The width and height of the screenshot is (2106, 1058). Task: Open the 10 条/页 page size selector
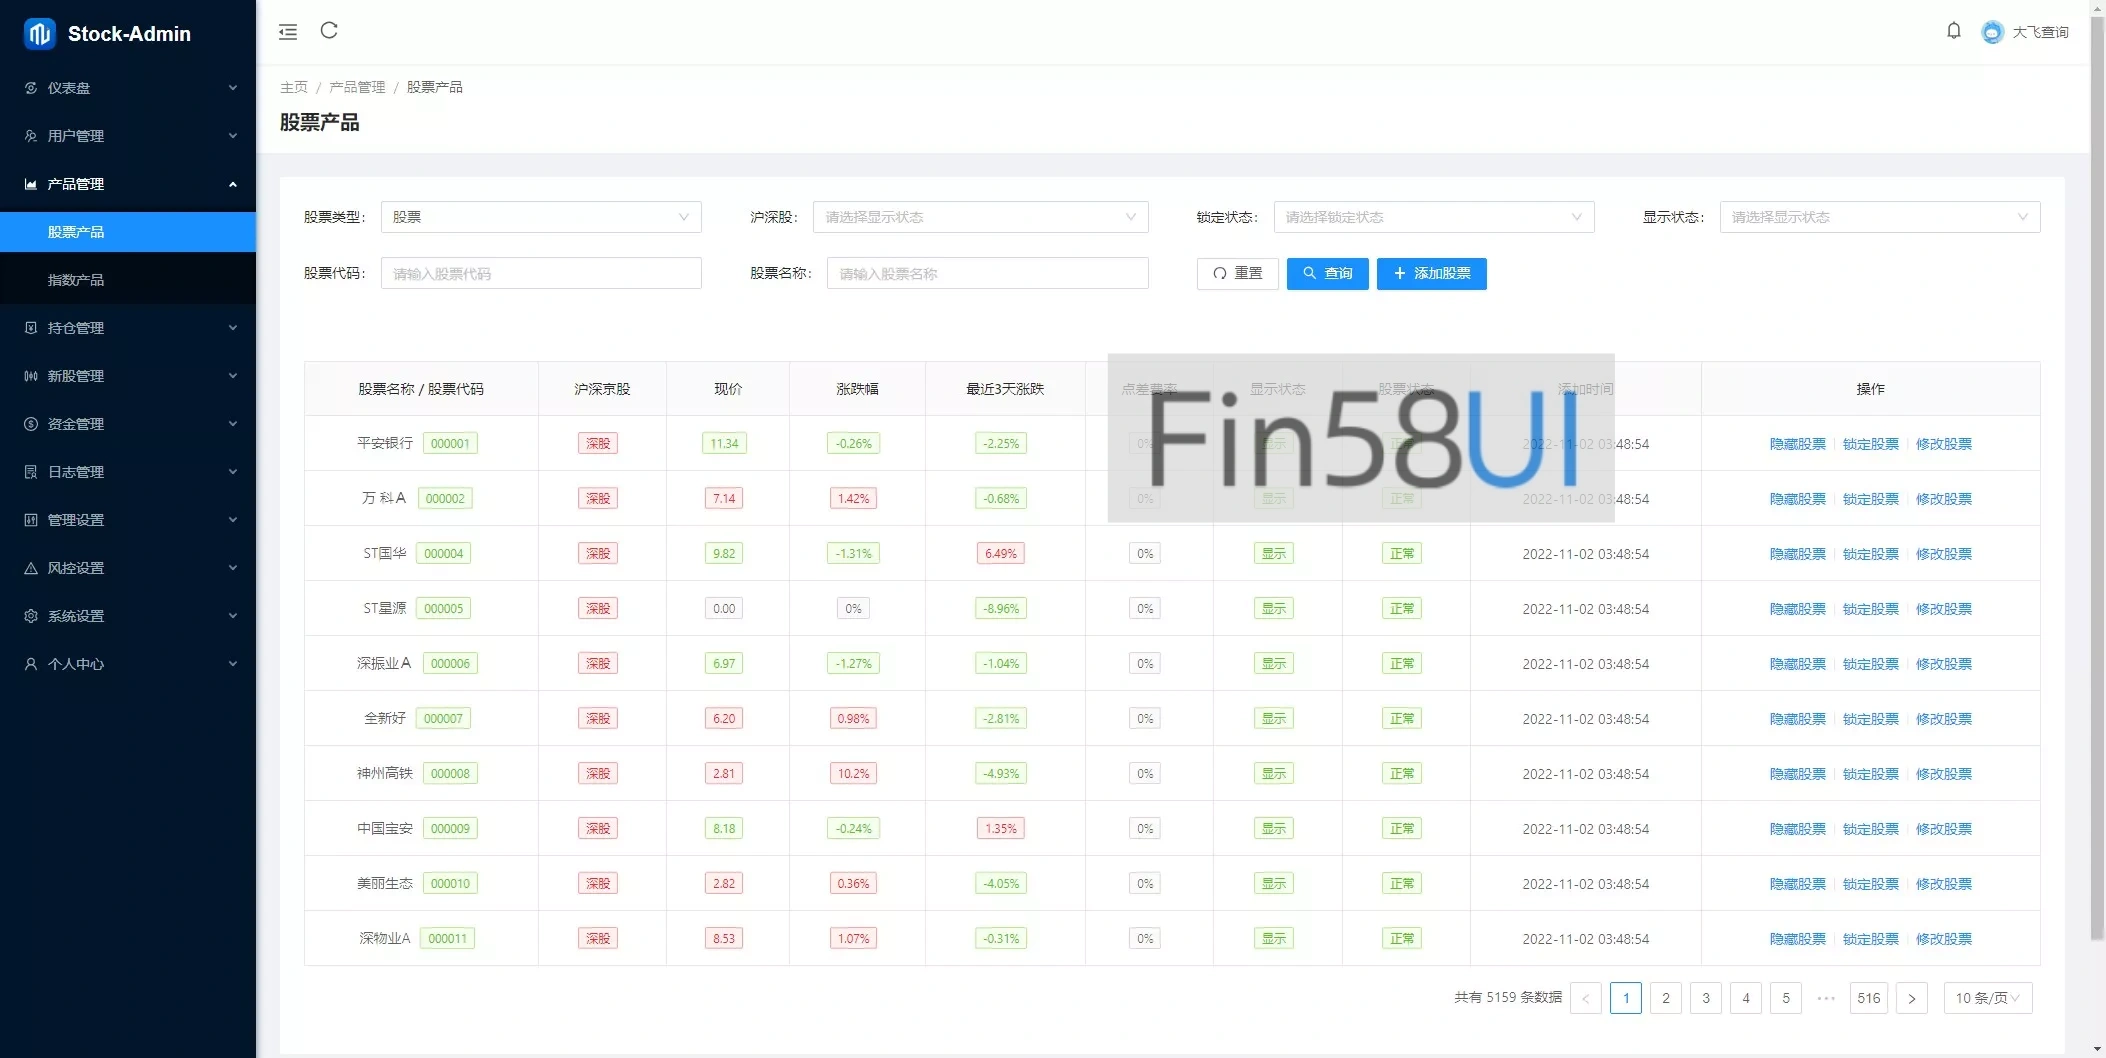[x=1987, y=998]
